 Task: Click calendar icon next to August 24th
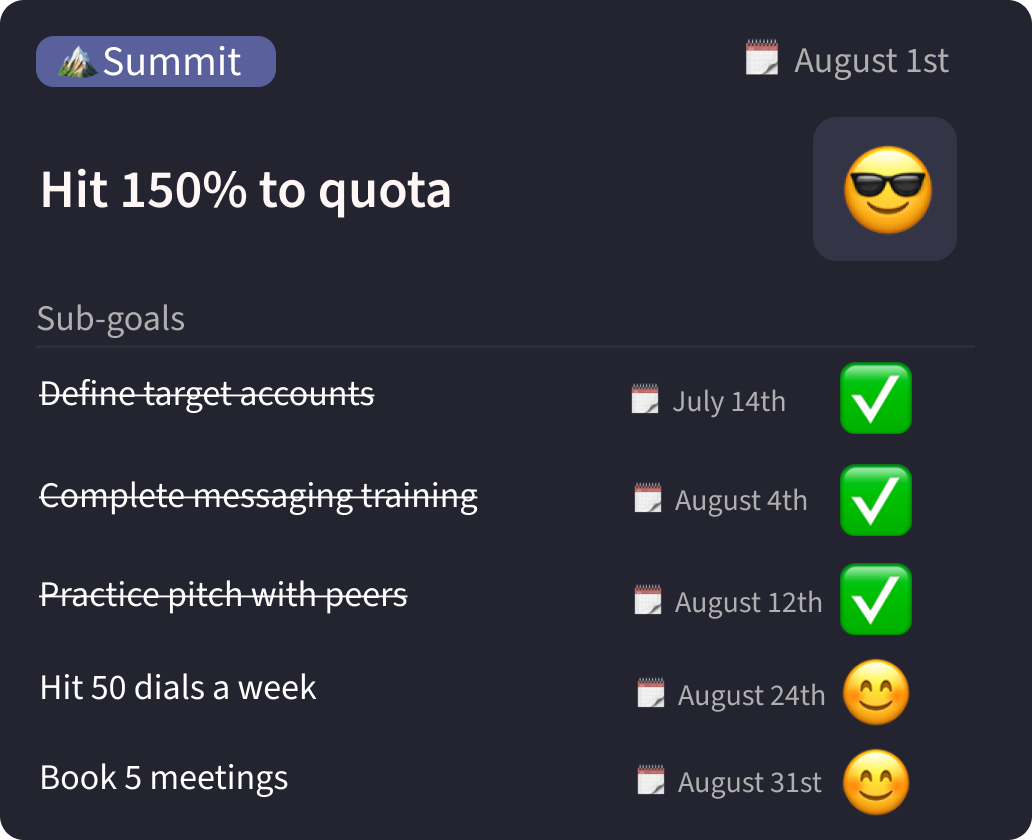point(651,693)
